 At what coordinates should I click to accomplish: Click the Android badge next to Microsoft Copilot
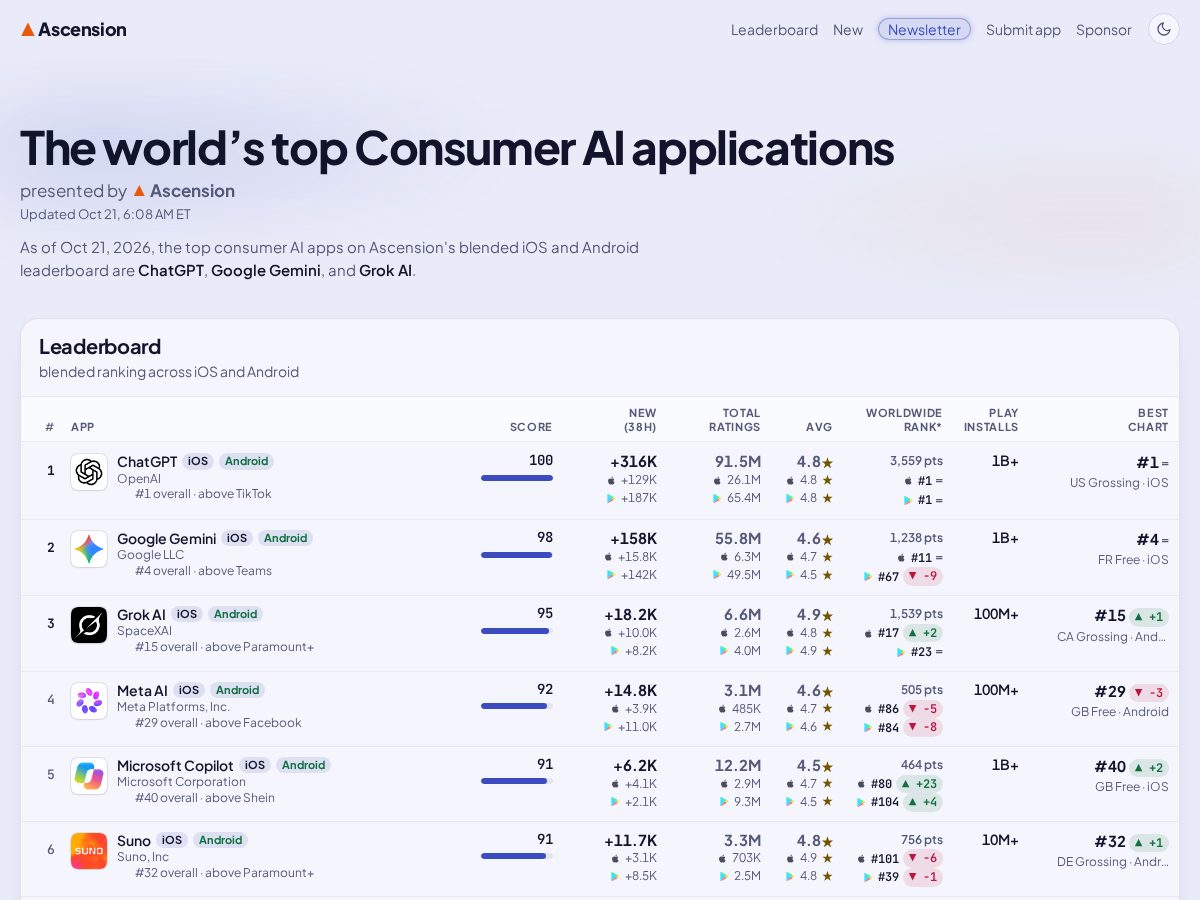click(x=303, y=765)
